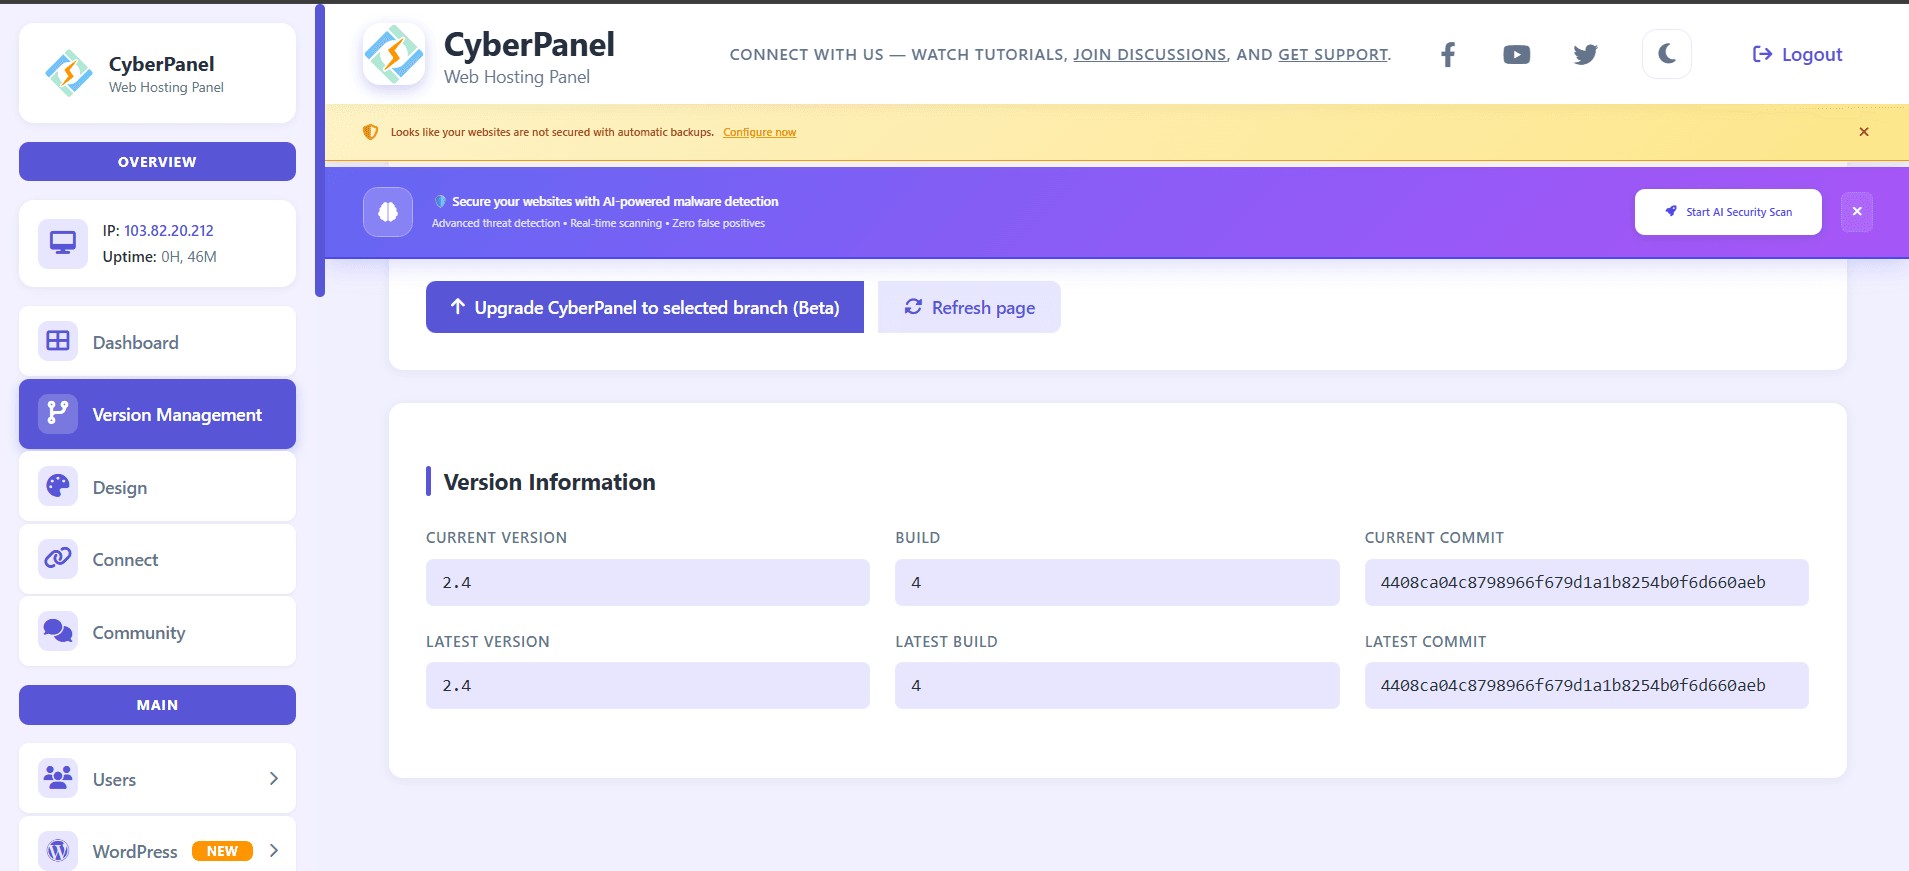The height and width of the screenshot is (871, 1909).
Task: Click the CyberPanel logo in header
Action: click(394, 55)
